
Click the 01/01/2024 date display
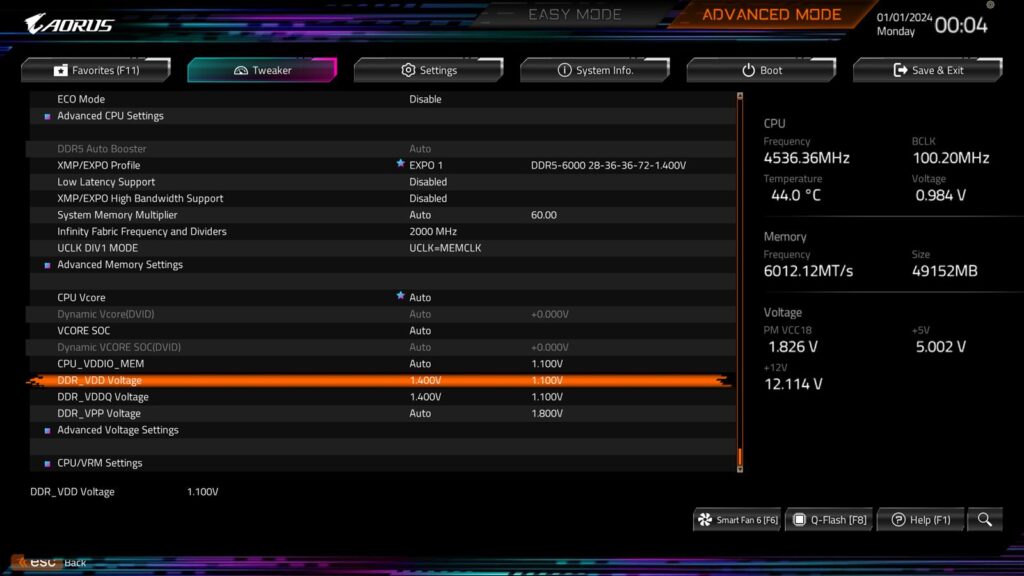click(904, 18)
